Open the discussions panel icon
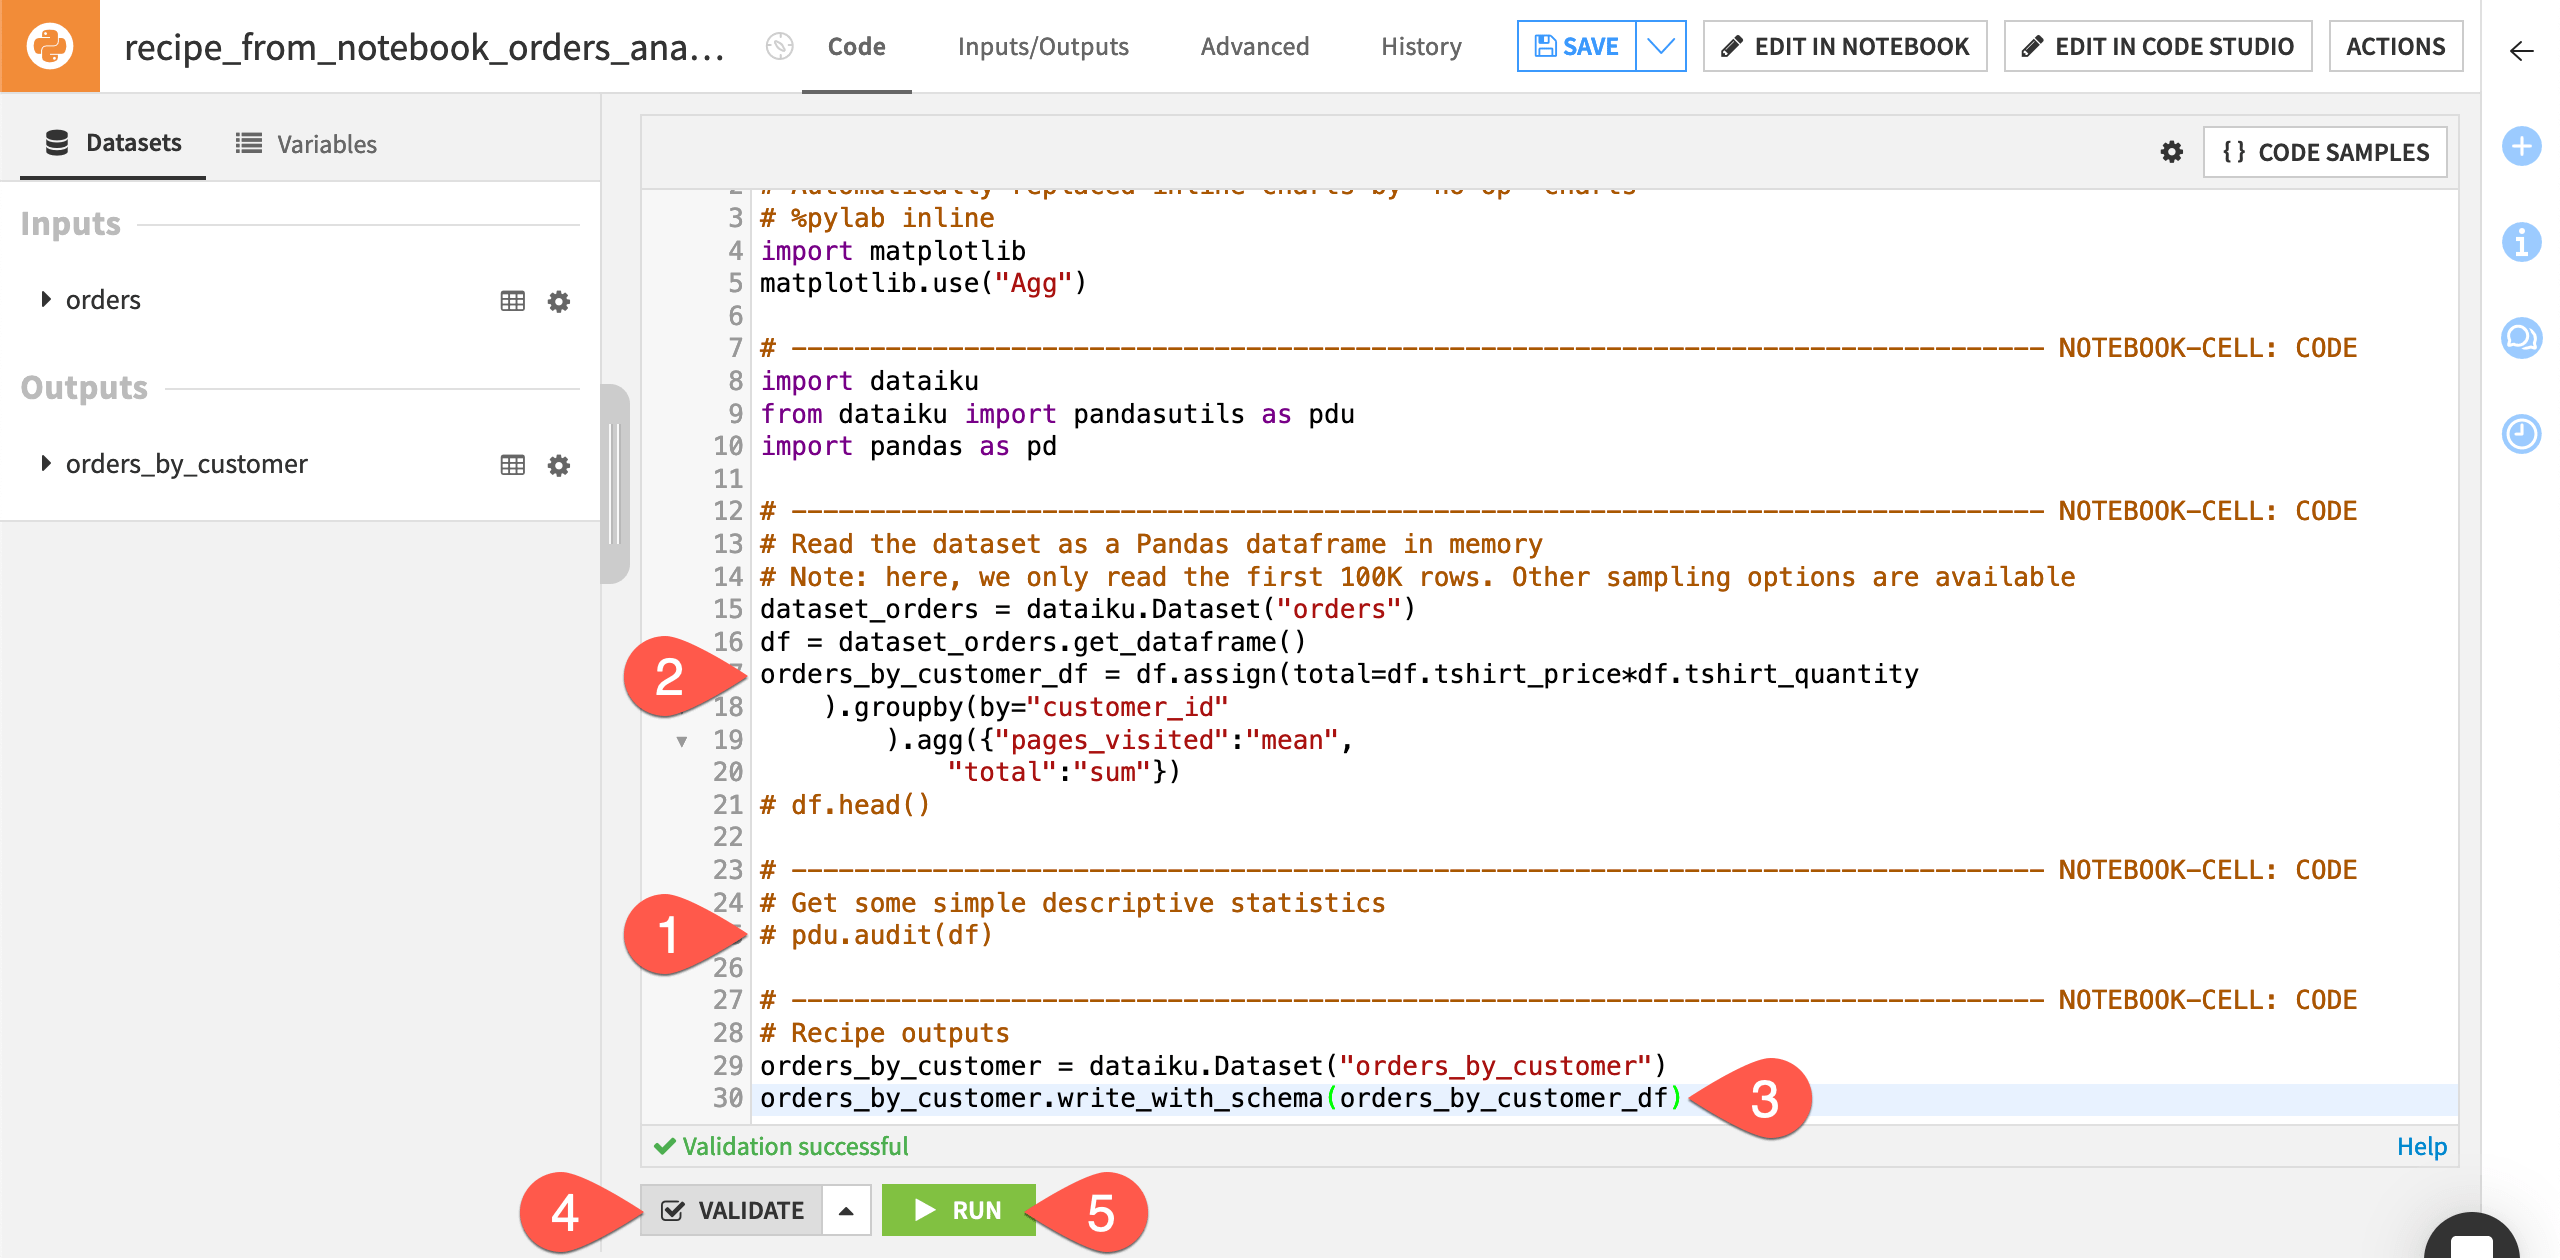 coord(2521,338)
